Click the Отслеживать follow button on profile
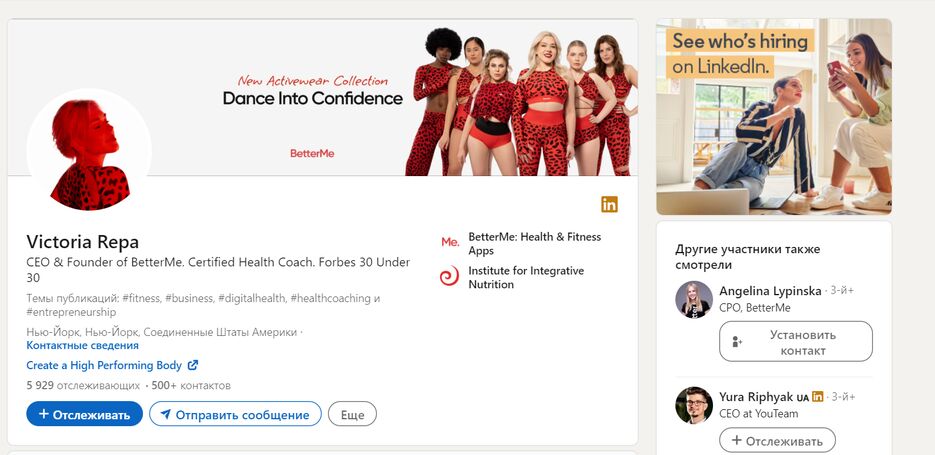The width and height of the screenshot is (935, 455). point(85,414)
